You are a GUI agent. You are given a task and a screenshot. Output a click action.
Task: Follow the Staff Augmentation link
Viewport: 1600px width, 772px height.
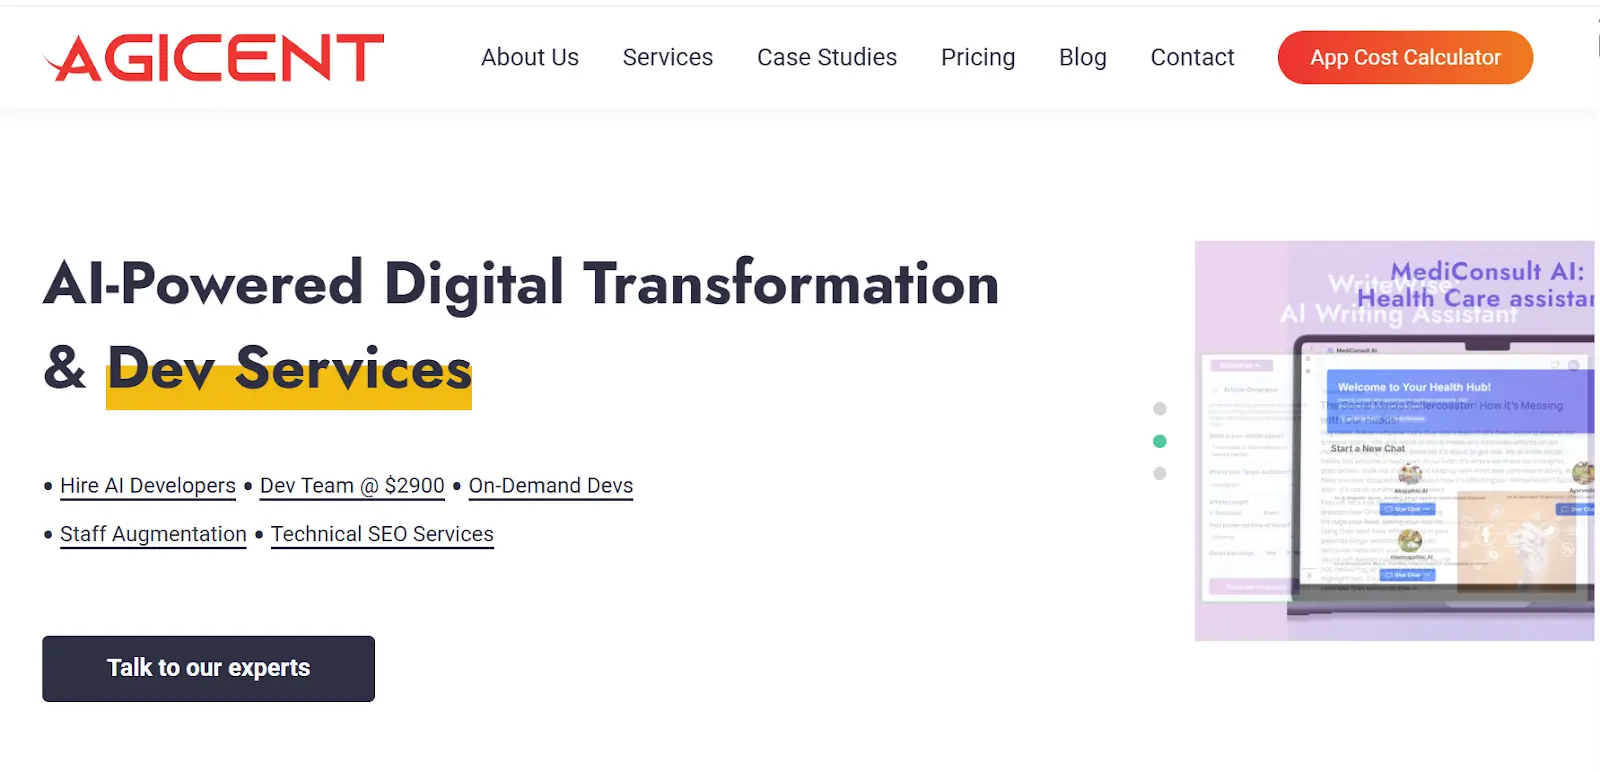point(153,535)
